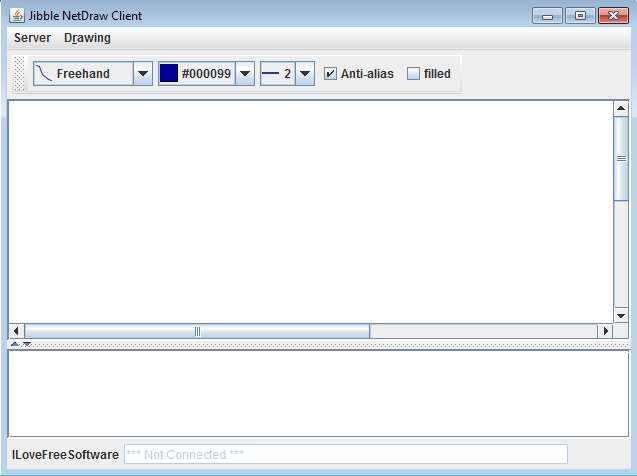Click the toolbar drag handle grip
Screen dimensions: 637x476
click(19, 74)
